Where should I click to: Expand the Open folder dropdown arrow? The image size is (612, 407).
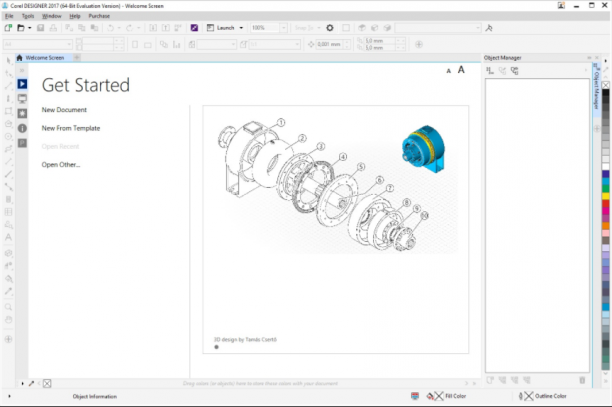[30, 28]
